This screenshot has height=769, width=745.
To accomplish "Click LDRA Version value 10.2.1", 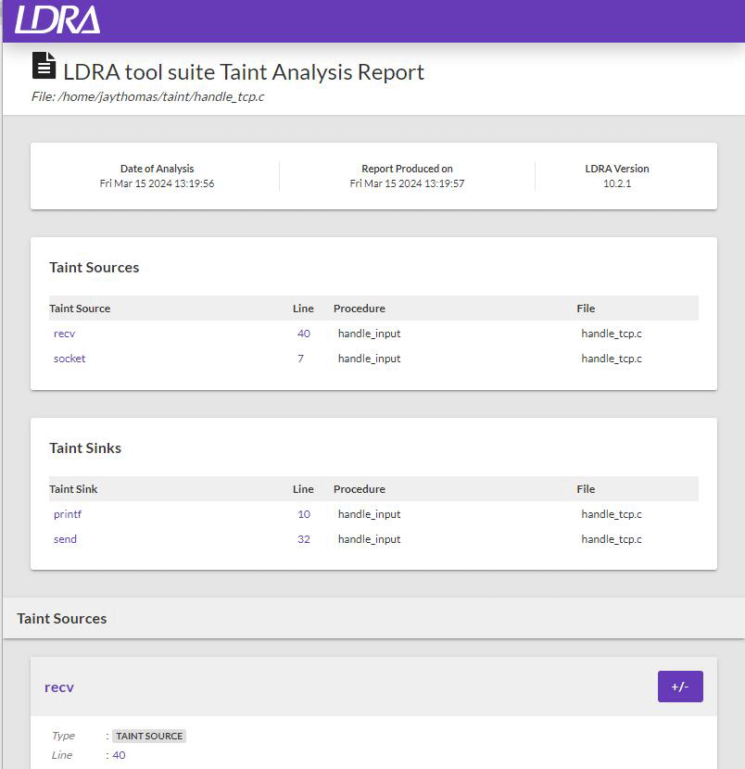I will pyautogui.click(x=617, y=183).
